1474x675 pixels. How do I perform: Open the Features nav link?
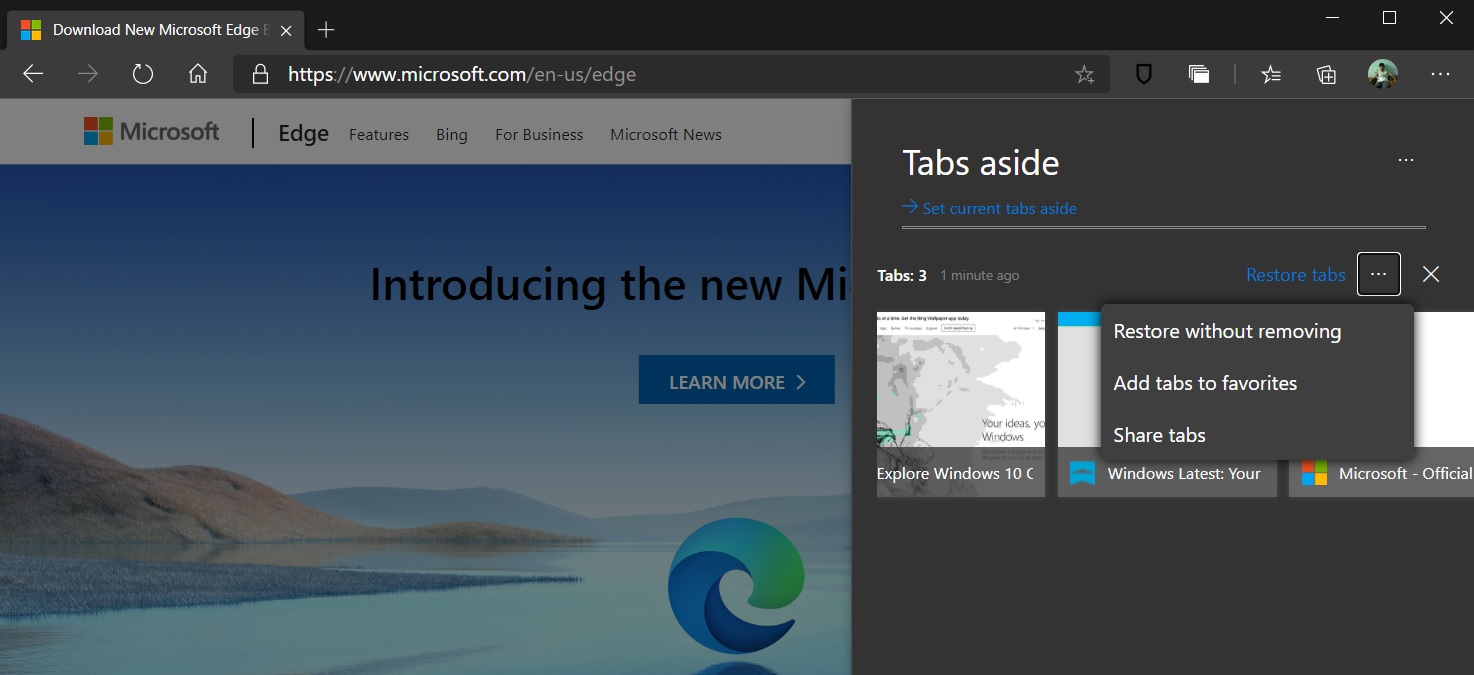[379, 134]
